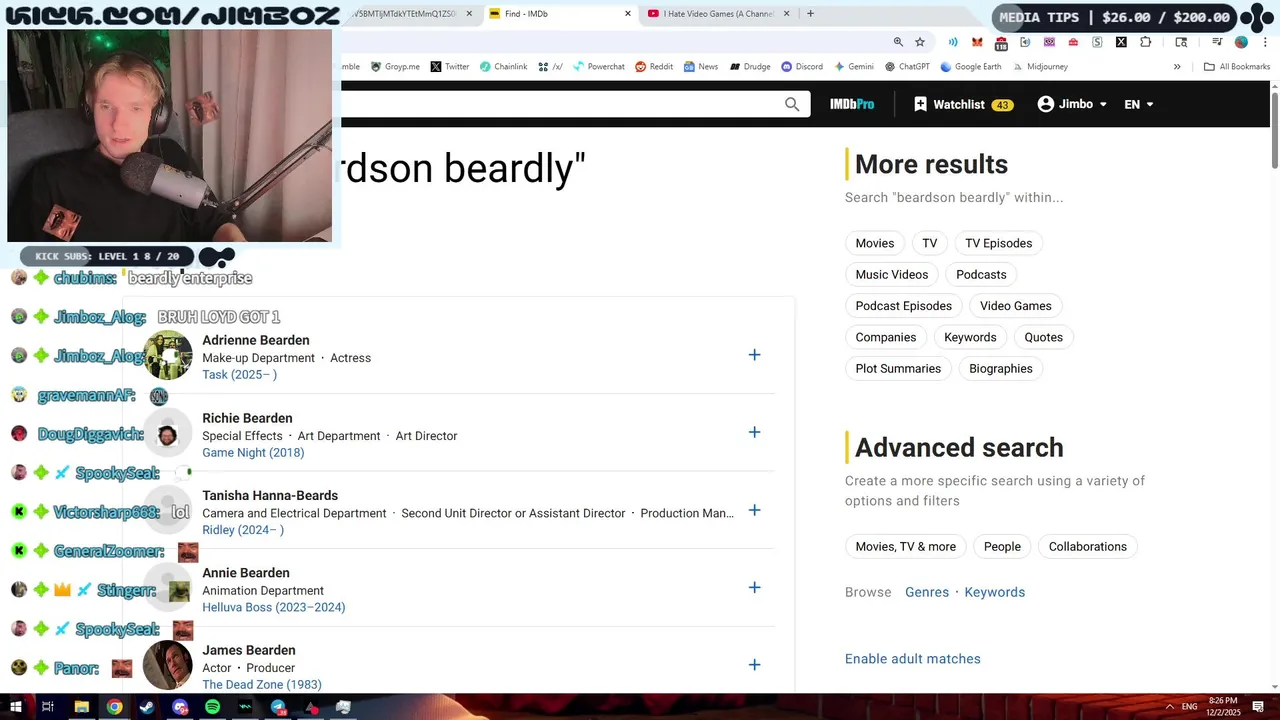Show more bookmarks with the chevron
The width and height of the screenshot is (1280, 720).
point(1177,67)
